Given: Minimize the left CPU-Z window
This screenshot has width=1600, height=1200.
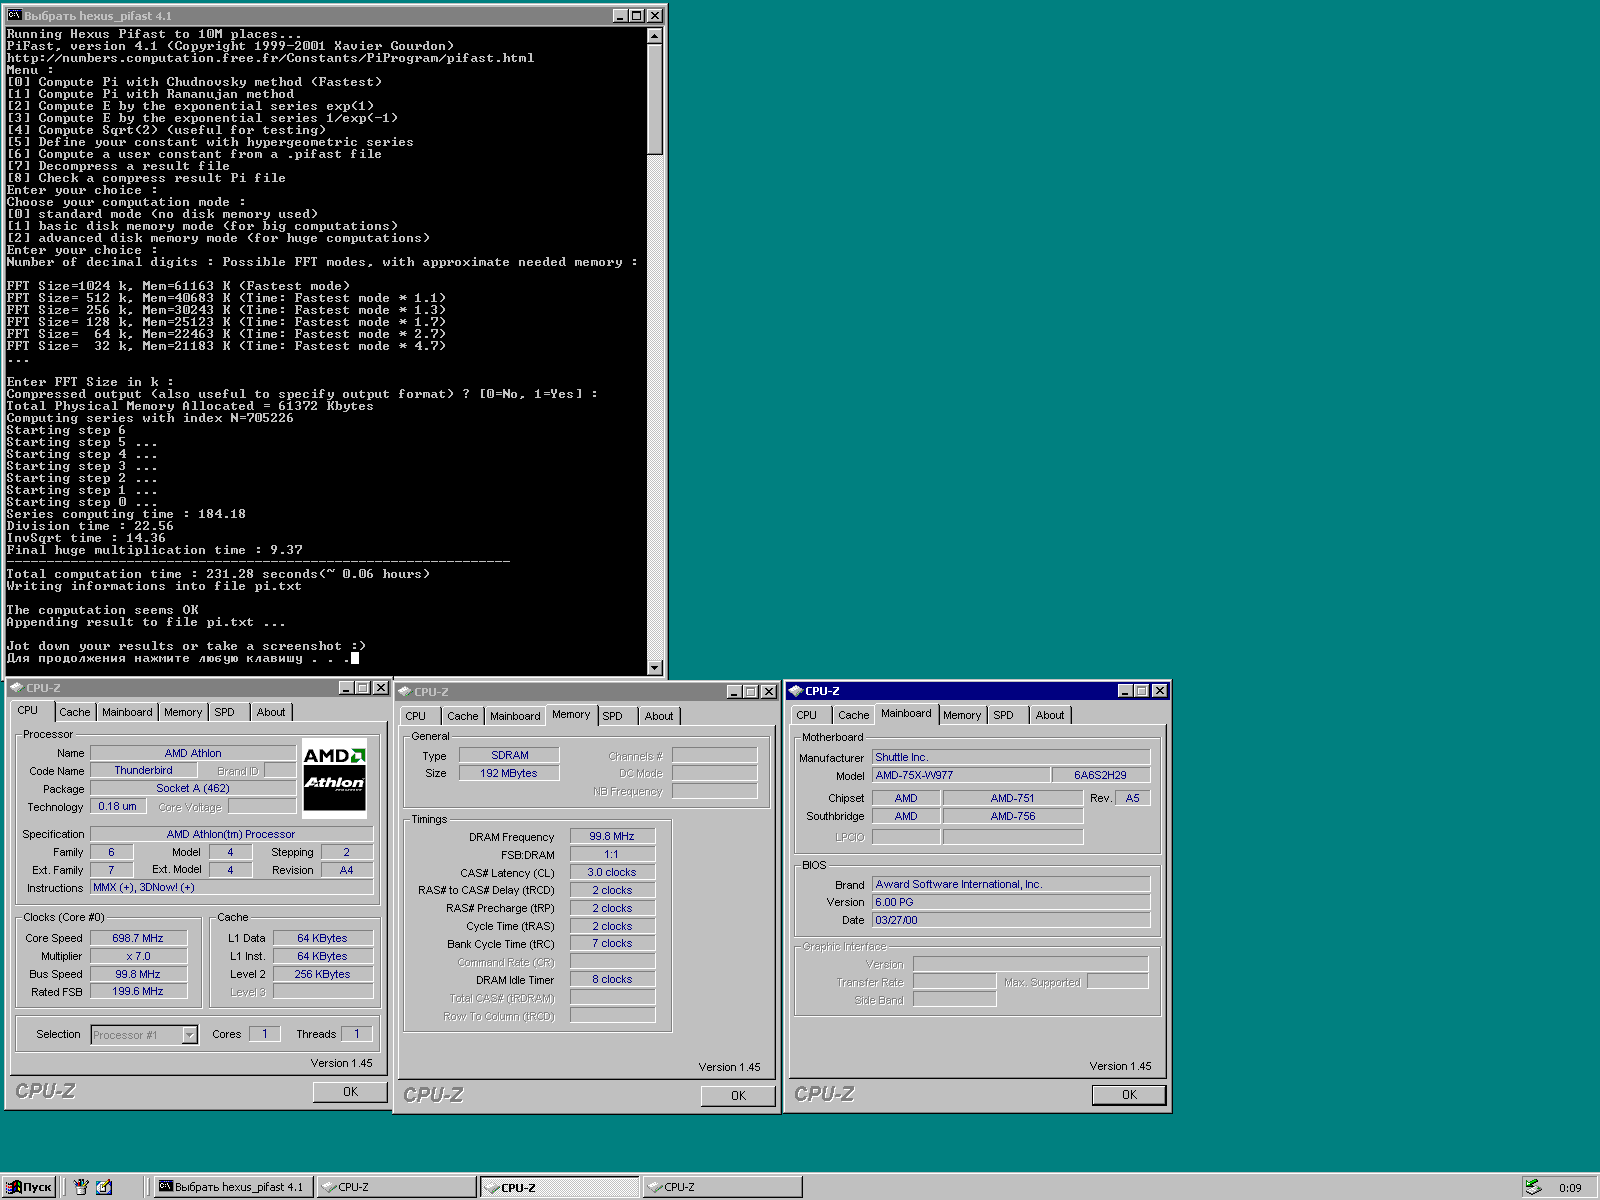Looking at the screenshot, I should [346, 688].
